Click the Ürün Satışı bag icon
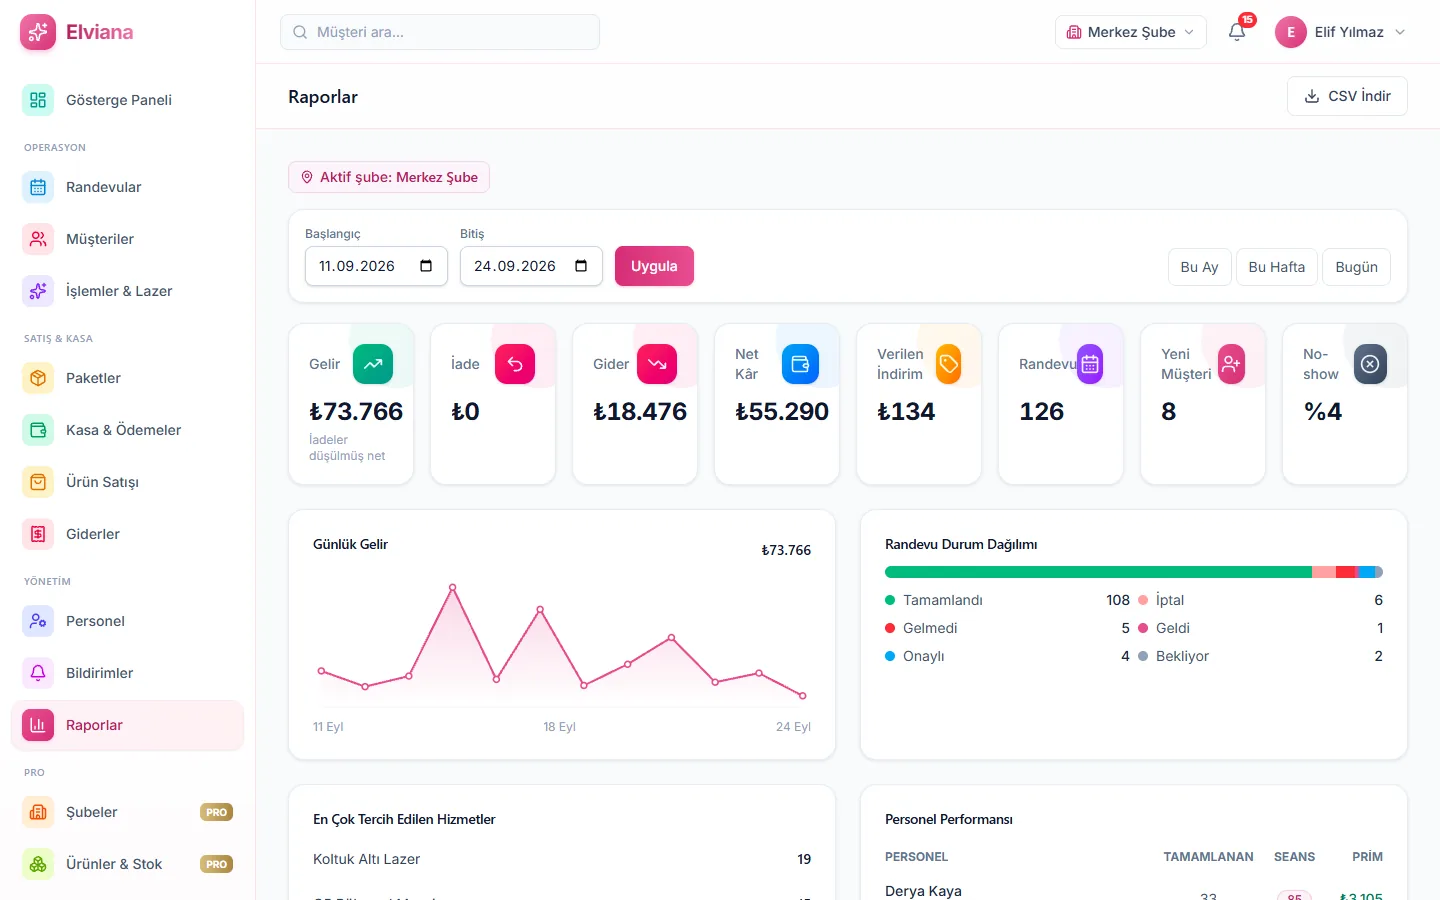 [38, 482]
